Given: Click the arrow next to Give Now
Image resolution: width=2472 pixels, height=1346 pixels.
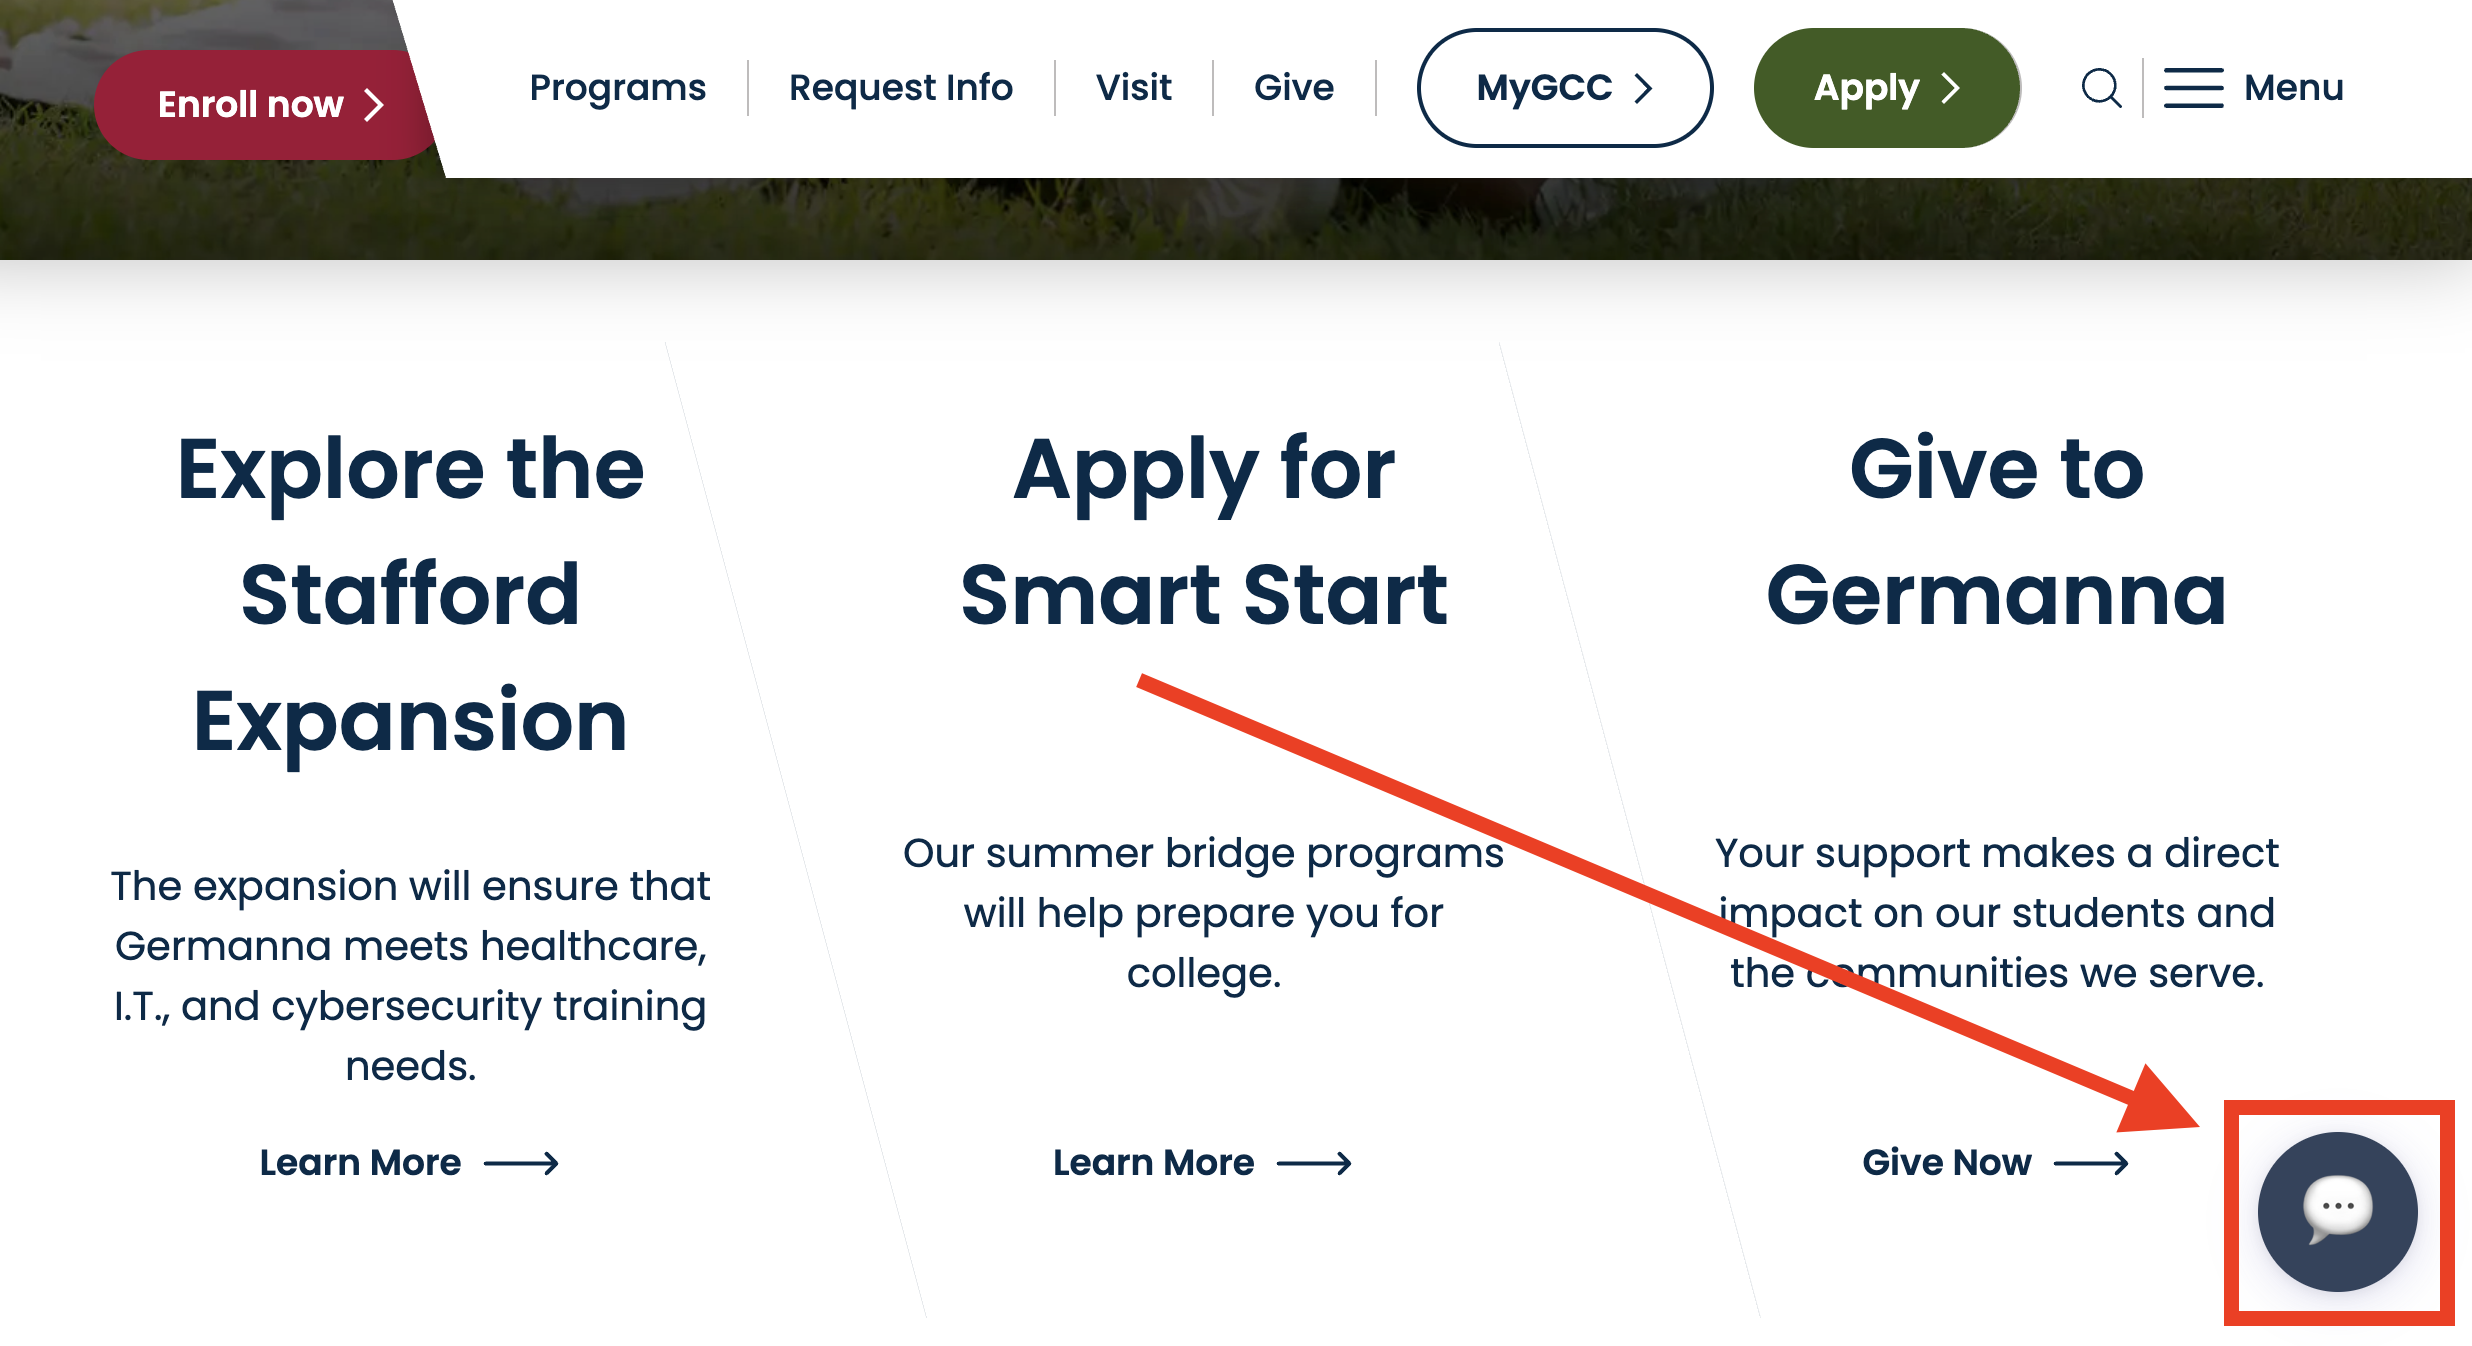Looking at the screenshot, I should click(x=2092, y=1162).
